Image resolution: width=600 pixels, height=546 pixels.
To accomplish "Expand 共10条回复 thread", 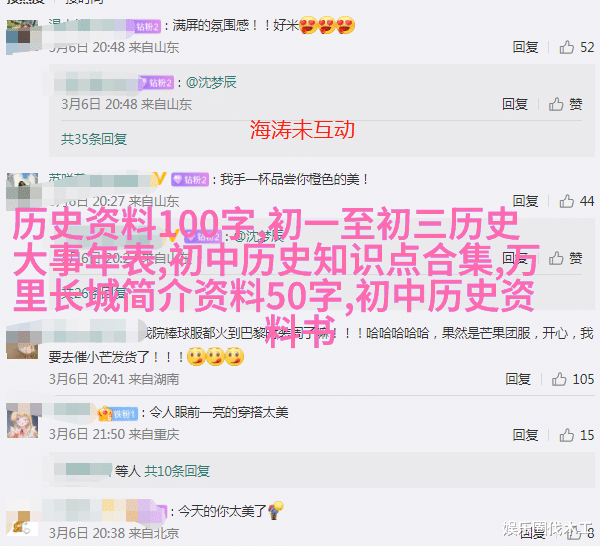I will (x=177, y=471).
